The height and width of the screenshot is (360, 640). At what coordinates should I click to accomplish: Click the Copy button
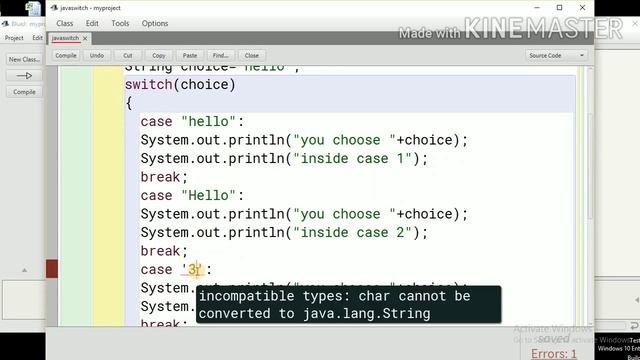158,56
